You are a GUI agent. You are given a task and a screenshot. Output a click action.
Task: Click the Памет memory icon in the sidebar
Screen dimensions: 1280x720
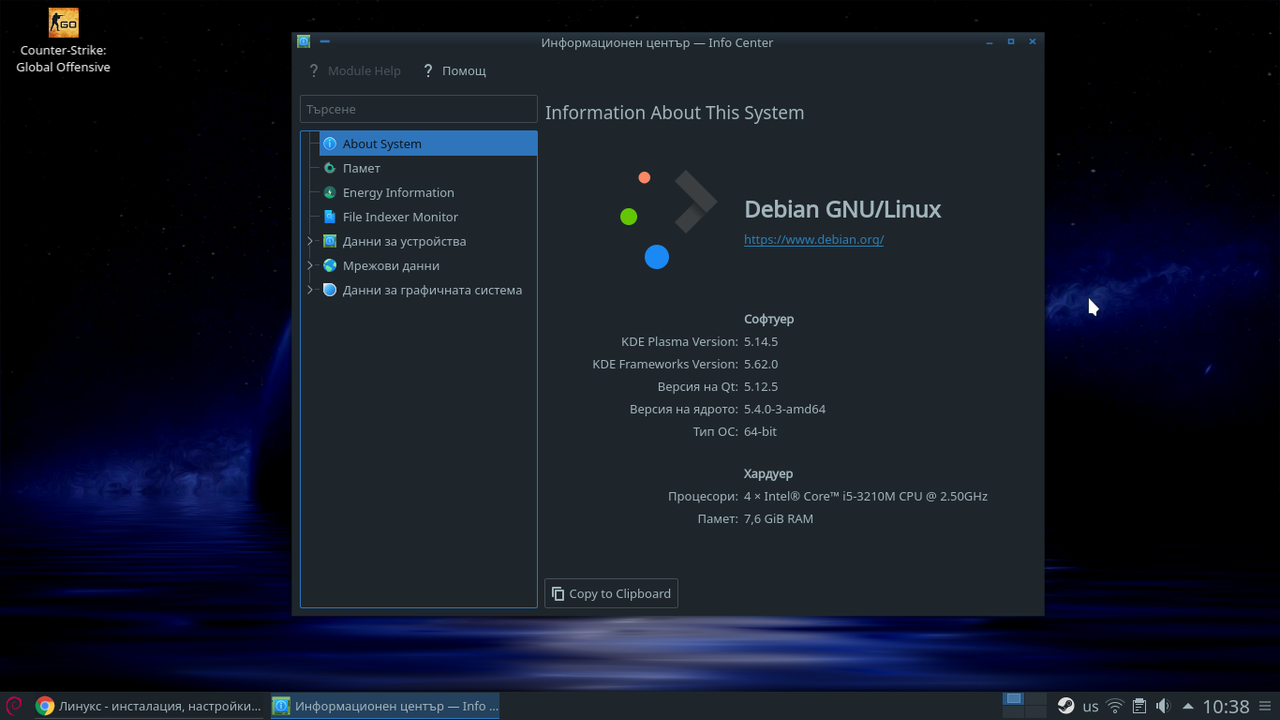point(330,168)
